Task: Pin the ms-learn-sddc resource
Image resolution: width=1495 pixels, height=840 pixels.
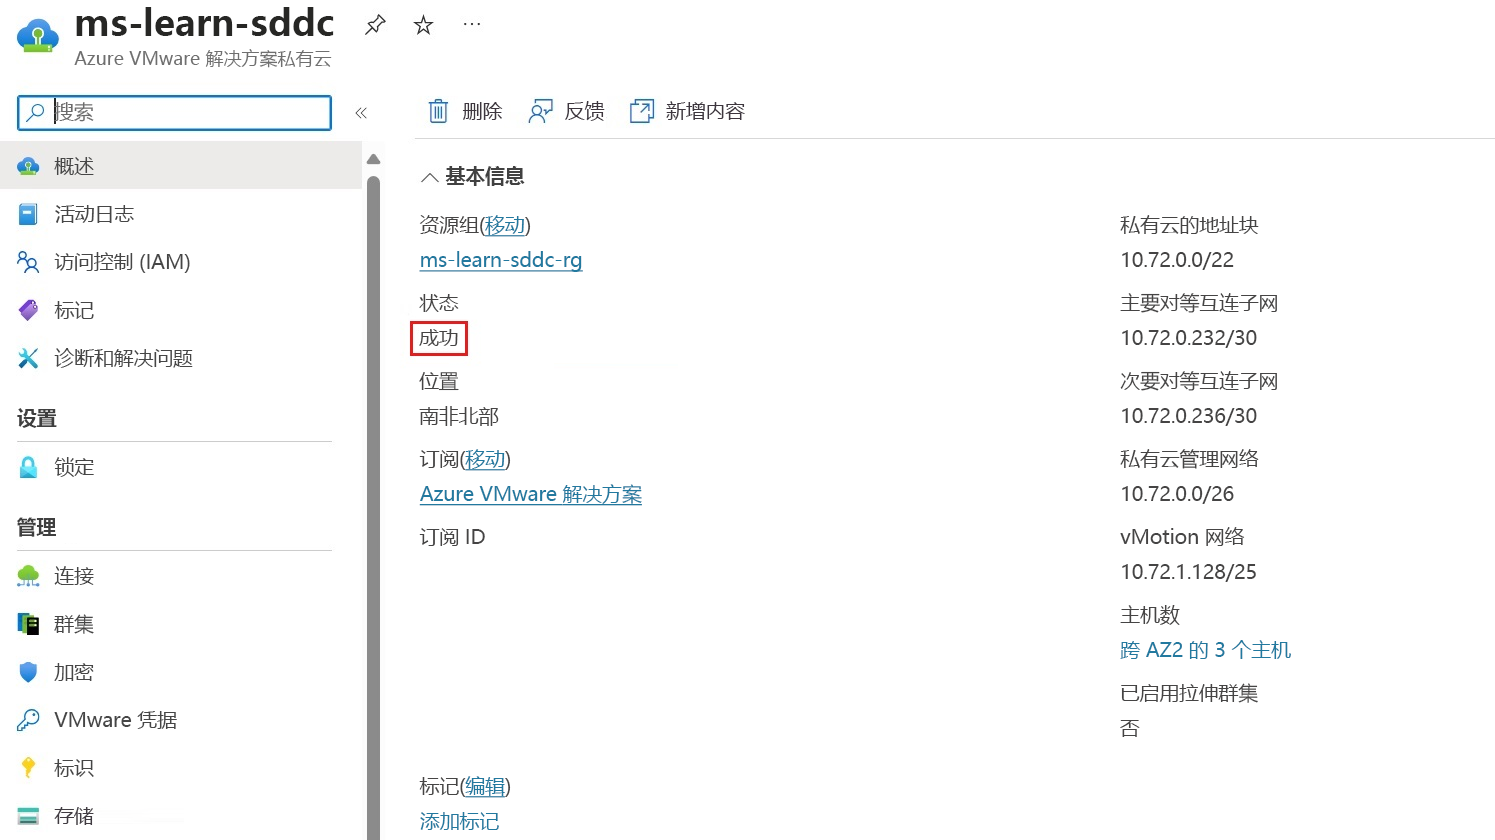Action: [375, 25]
